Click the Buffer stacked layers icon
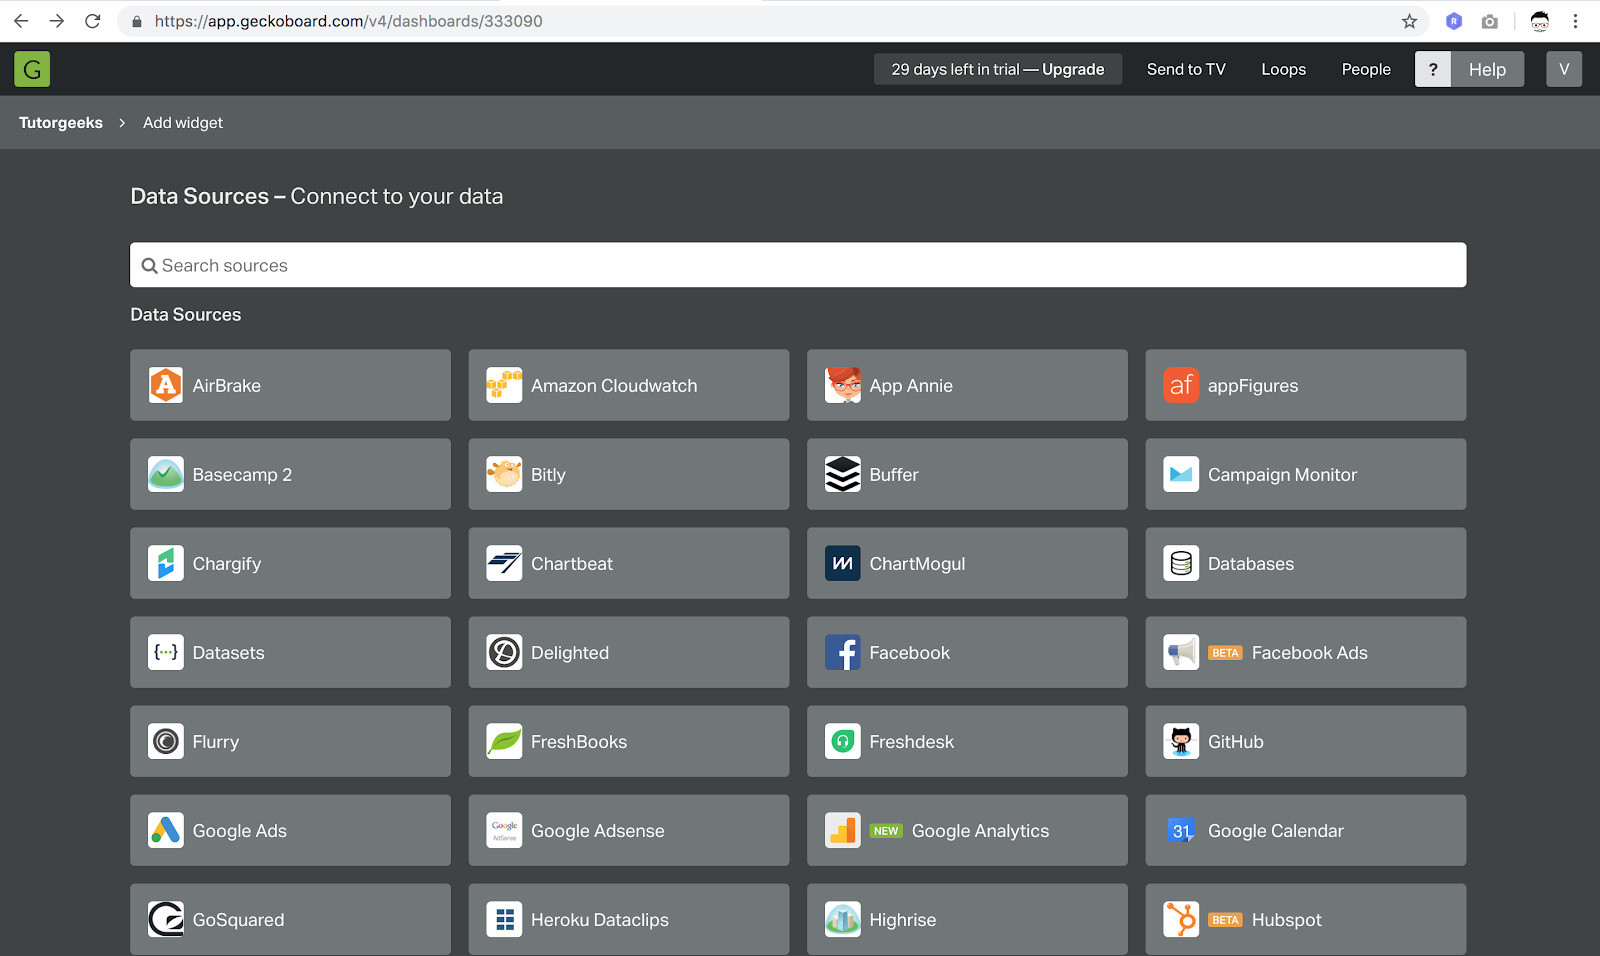 [x=843, y=474]
